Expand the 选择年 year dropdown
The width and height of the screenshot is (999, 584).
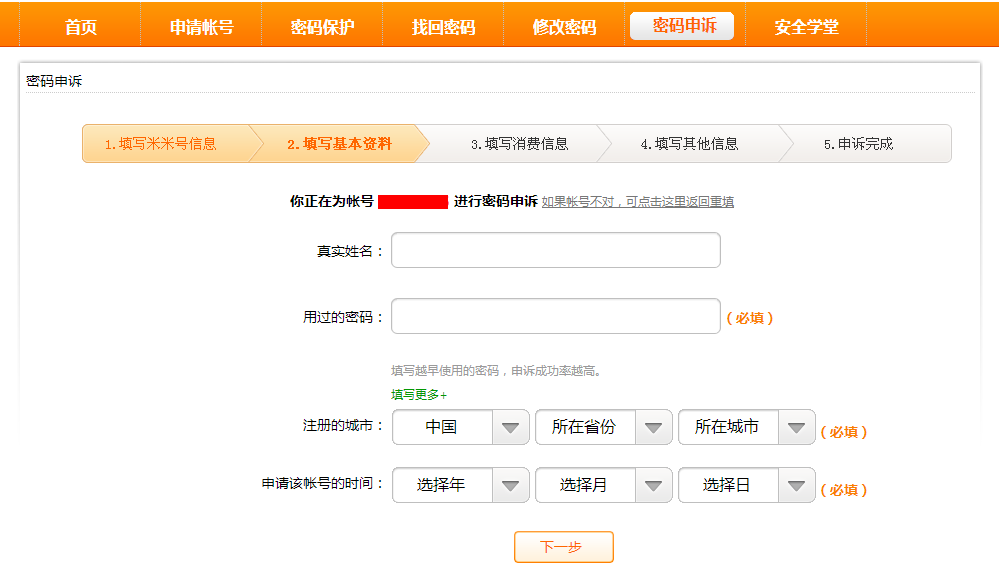[x=460, y=486]
